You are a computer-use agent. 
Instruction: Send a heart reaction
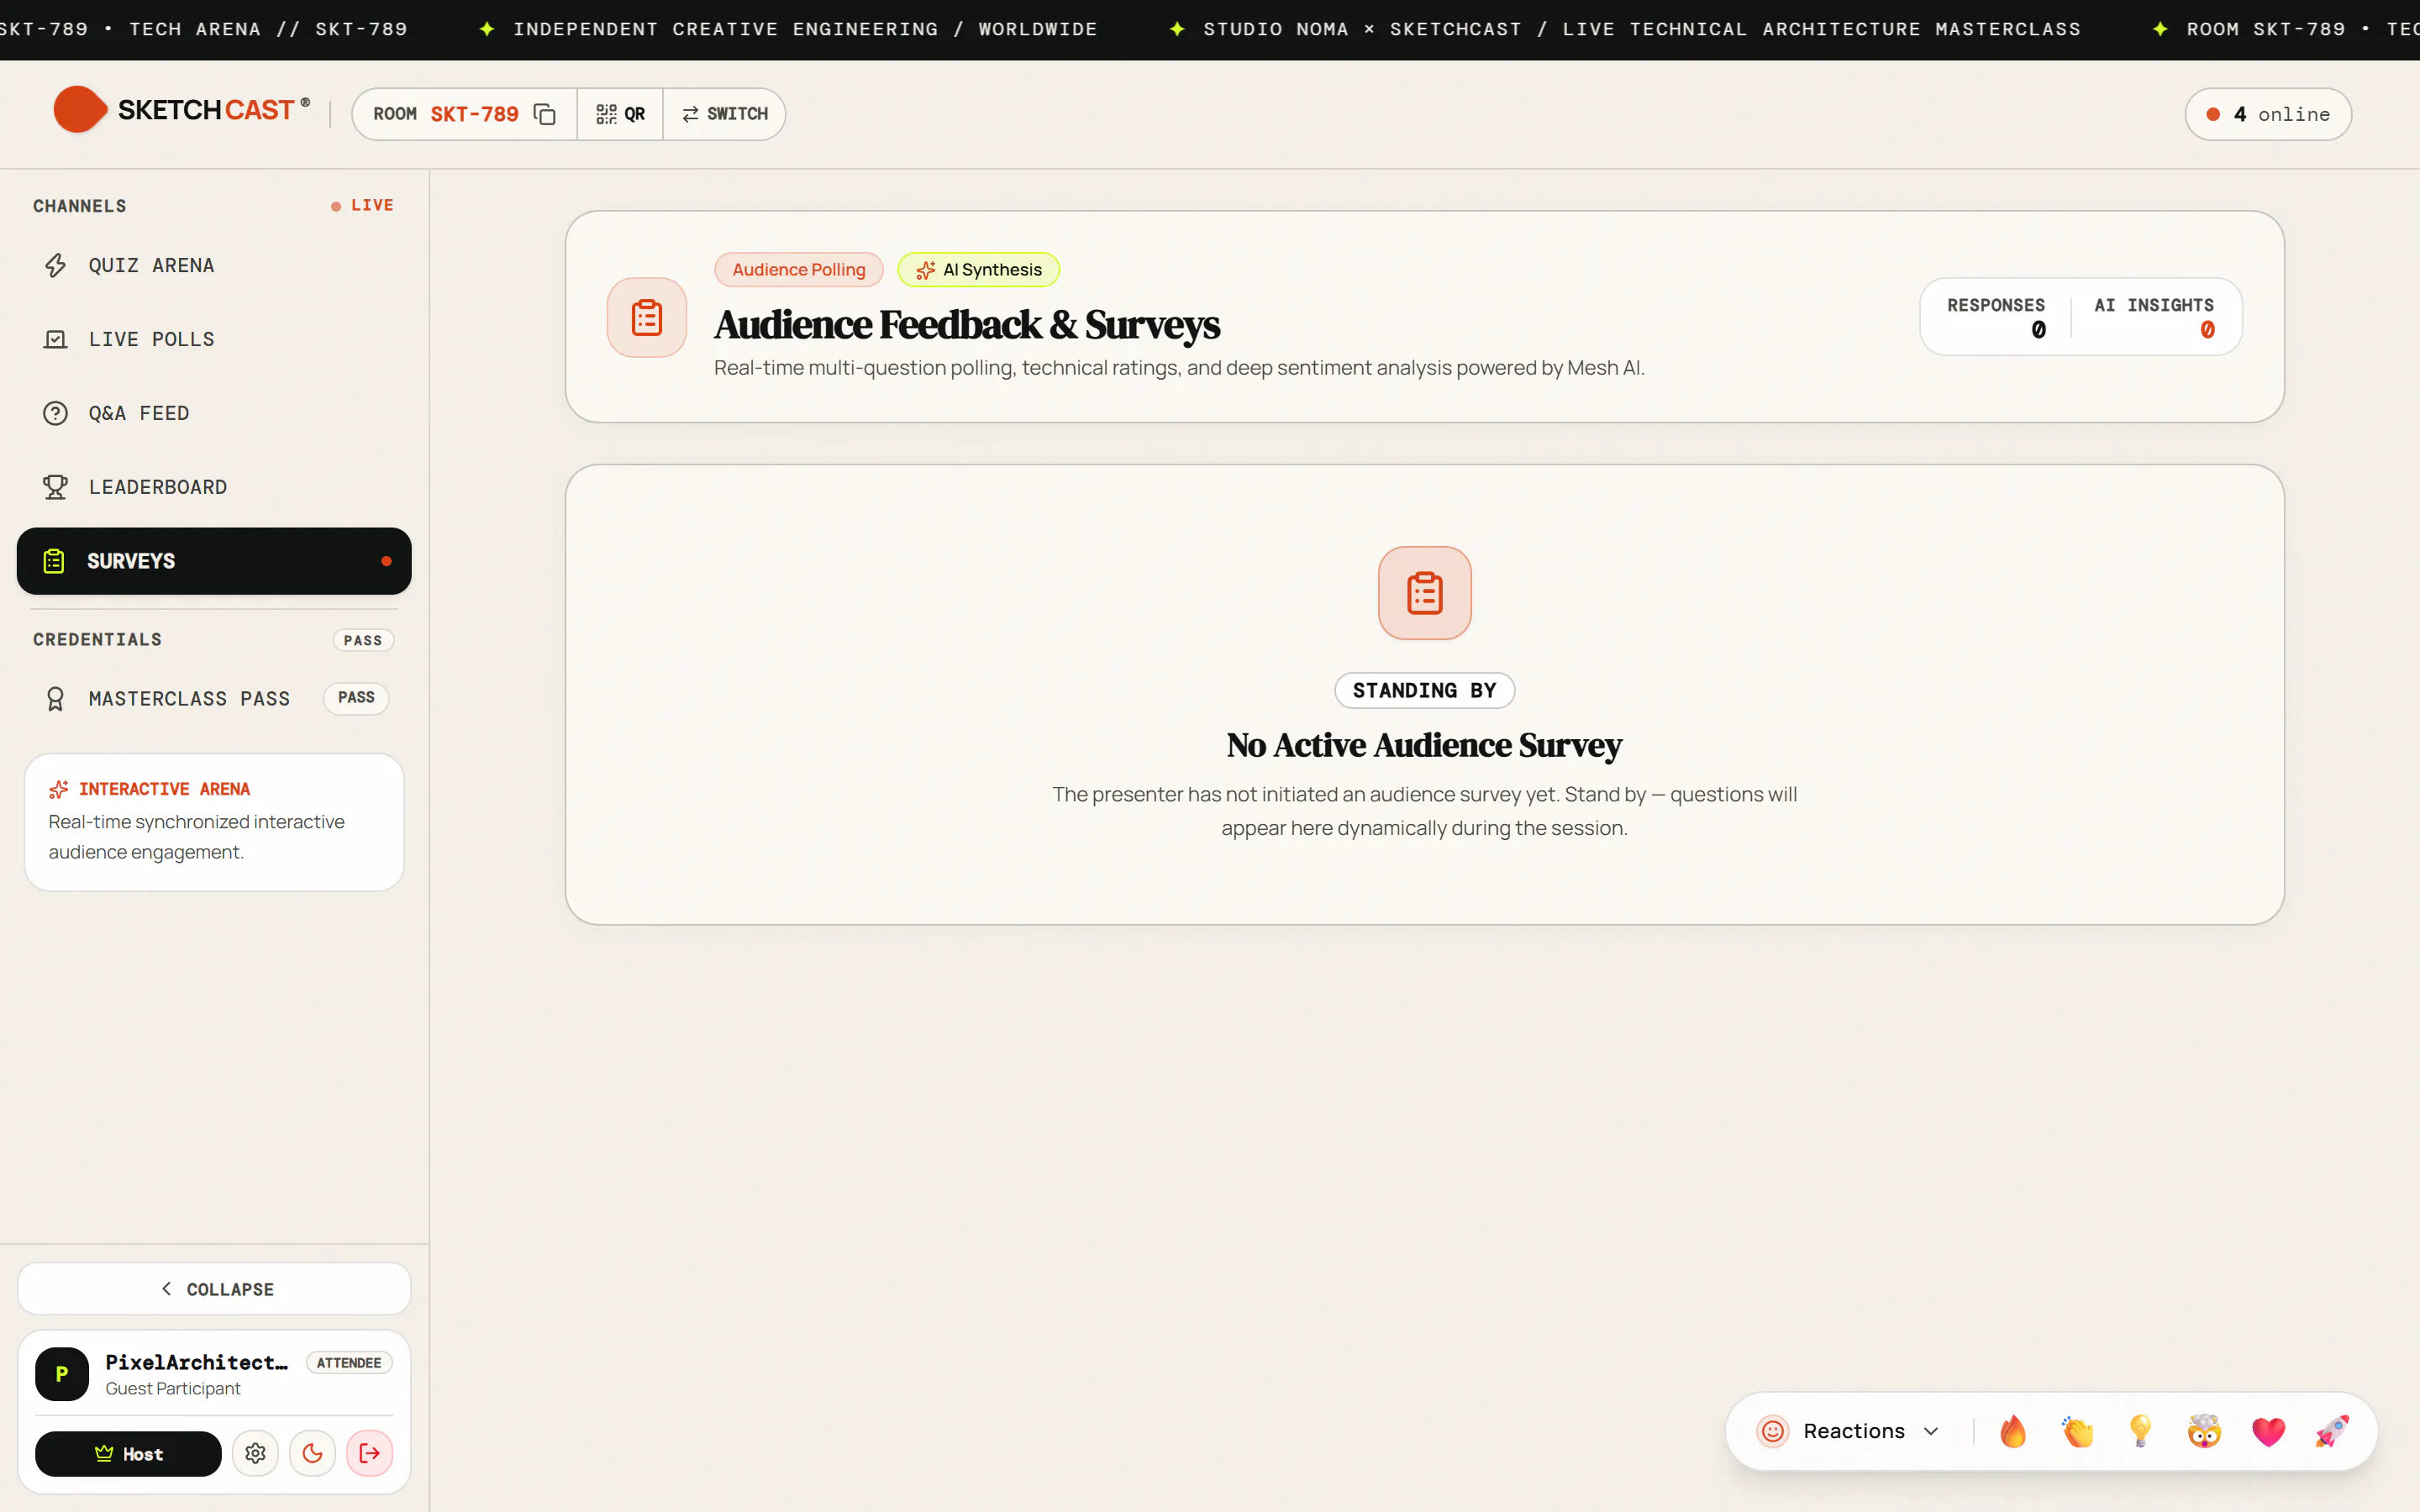point(2268,1431)
